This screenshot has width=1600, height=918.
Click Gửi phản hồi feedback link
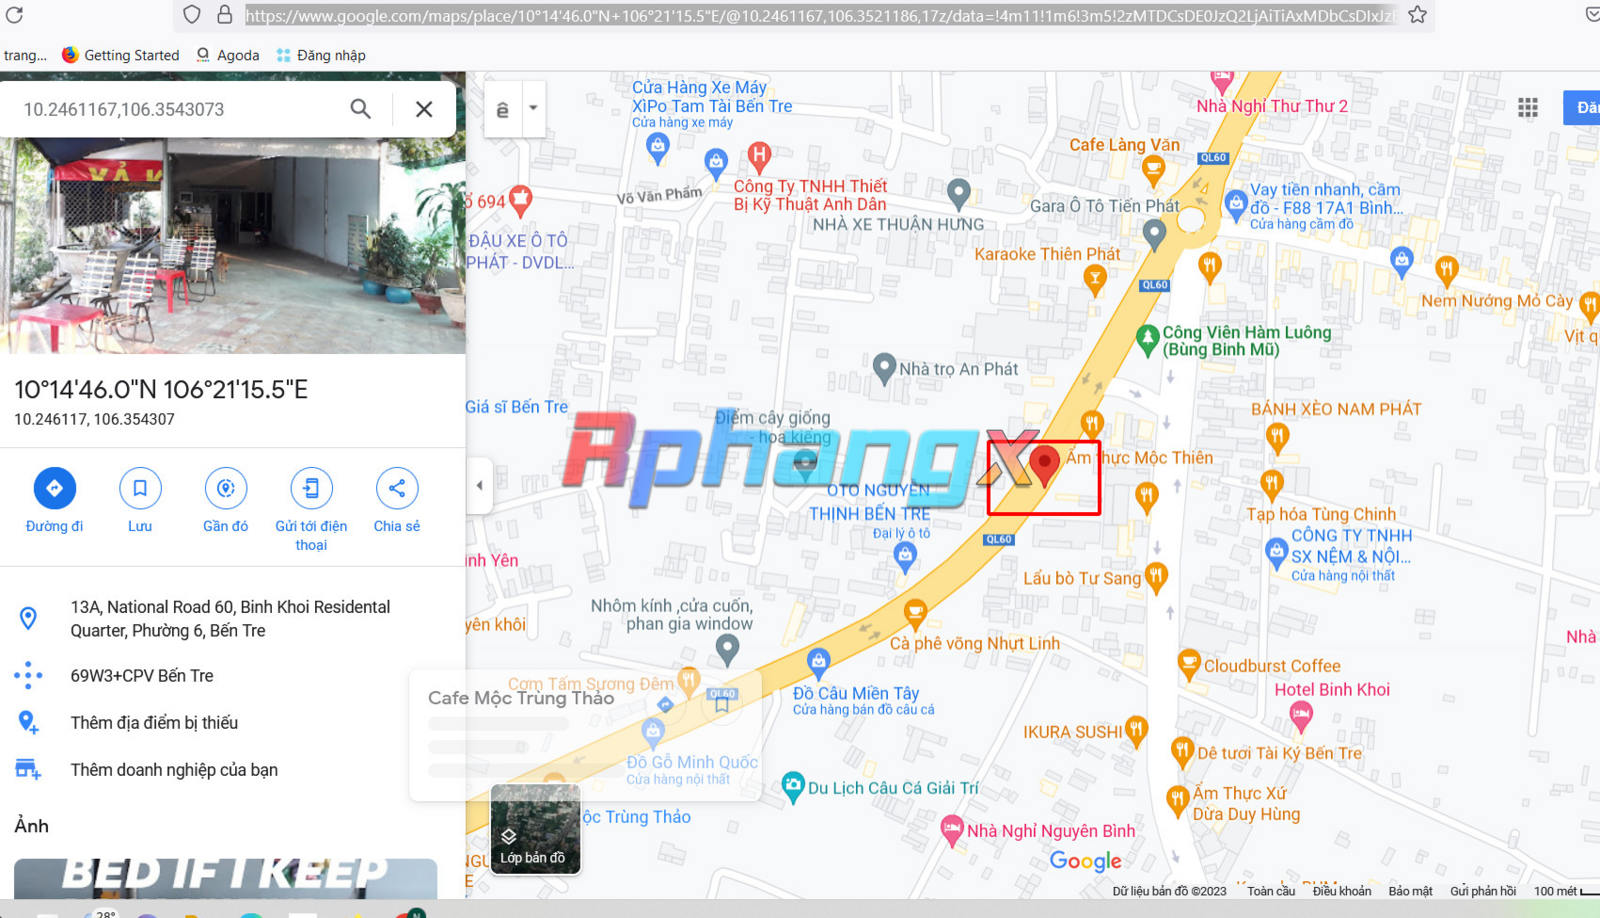click(1483, 891)
